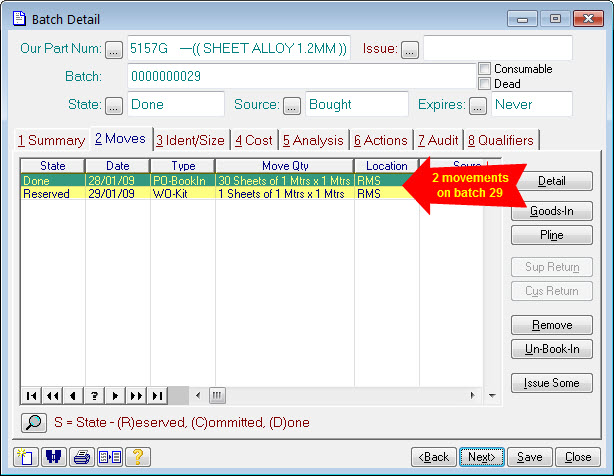Click the 30 Sheets move quantity cell
Viewport: 614px width, 476px height.
284,180
